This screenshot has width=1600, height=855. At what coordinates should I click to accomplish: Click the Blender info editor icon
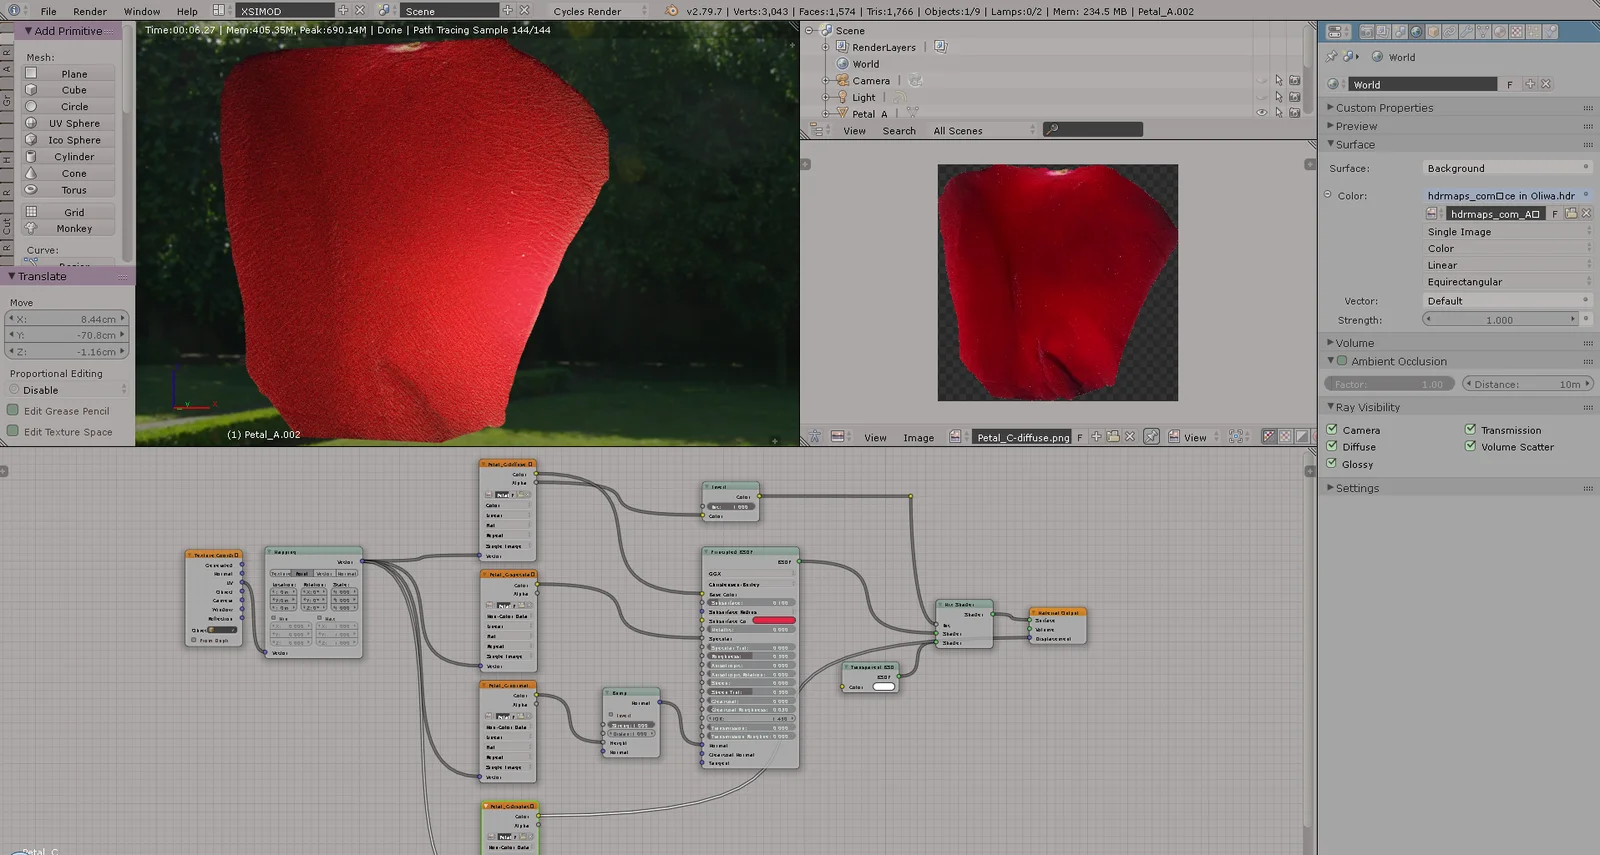(13, 10)
